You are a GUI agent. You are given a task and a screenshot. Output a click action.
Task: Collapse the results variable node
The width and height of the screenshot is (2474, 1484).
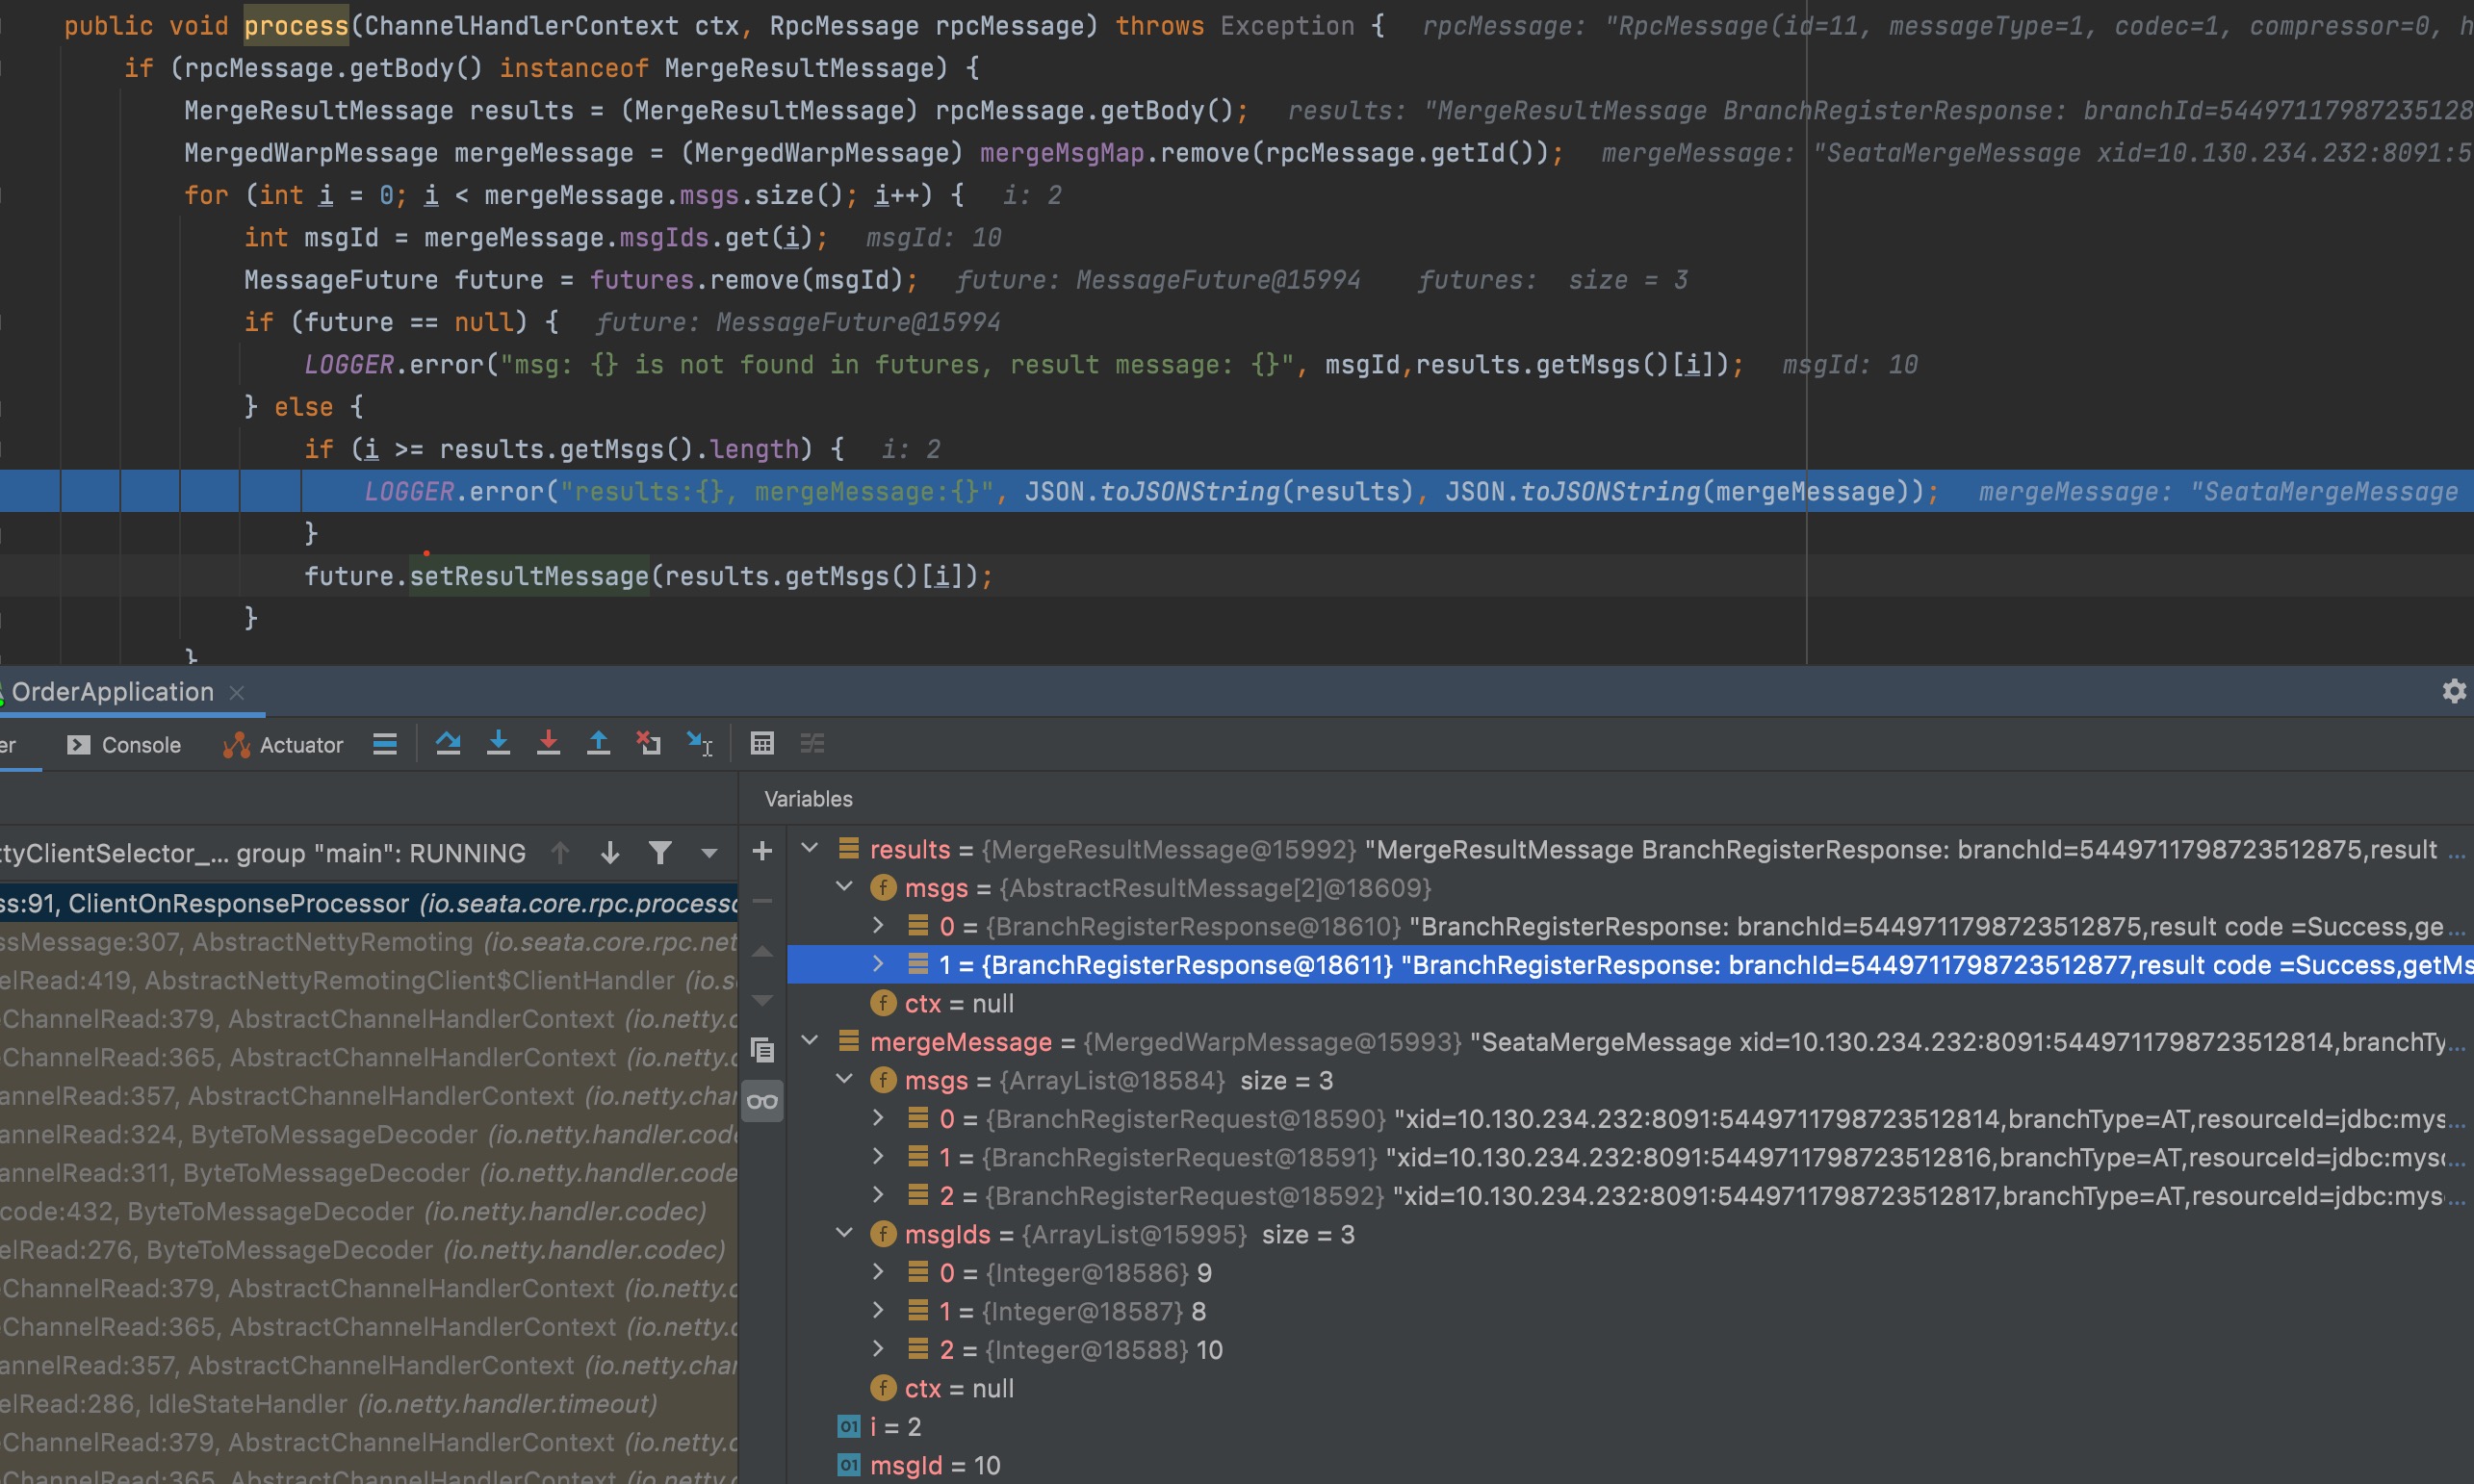pyautogui.click(x=810, y=848)
